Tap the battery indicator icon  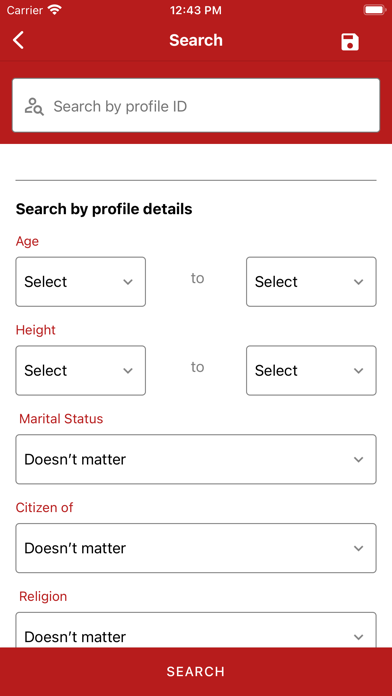click(374, 10)
